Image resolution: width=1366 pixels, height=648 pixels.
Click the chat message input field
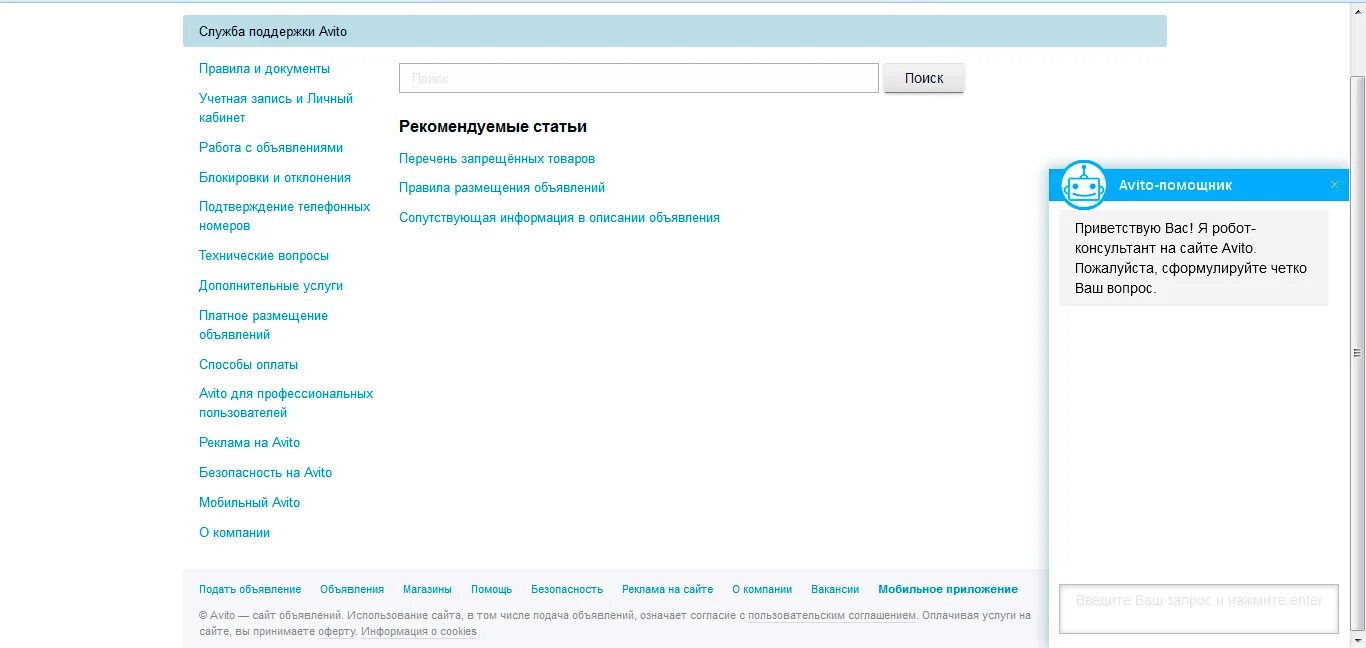(x=1198, y=609)
